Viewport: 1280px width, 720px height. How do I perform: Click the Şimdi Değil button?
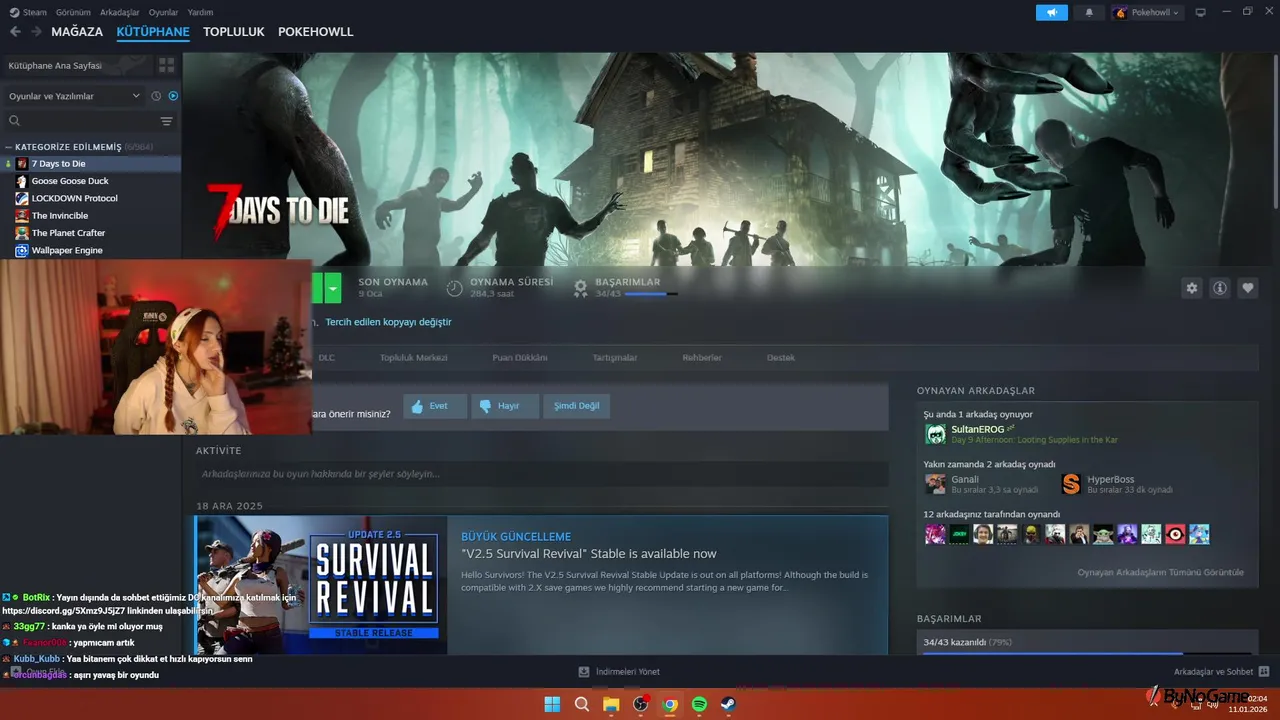coord(577,406)
